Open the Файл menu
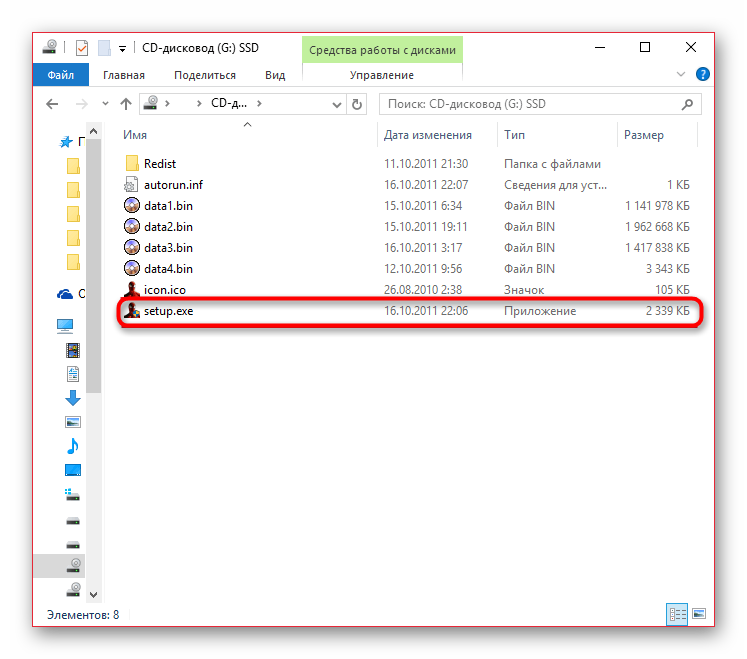Image resolution: width=747 pixels, height=659 pixels. pyautogui.click(x=61, y=75)
